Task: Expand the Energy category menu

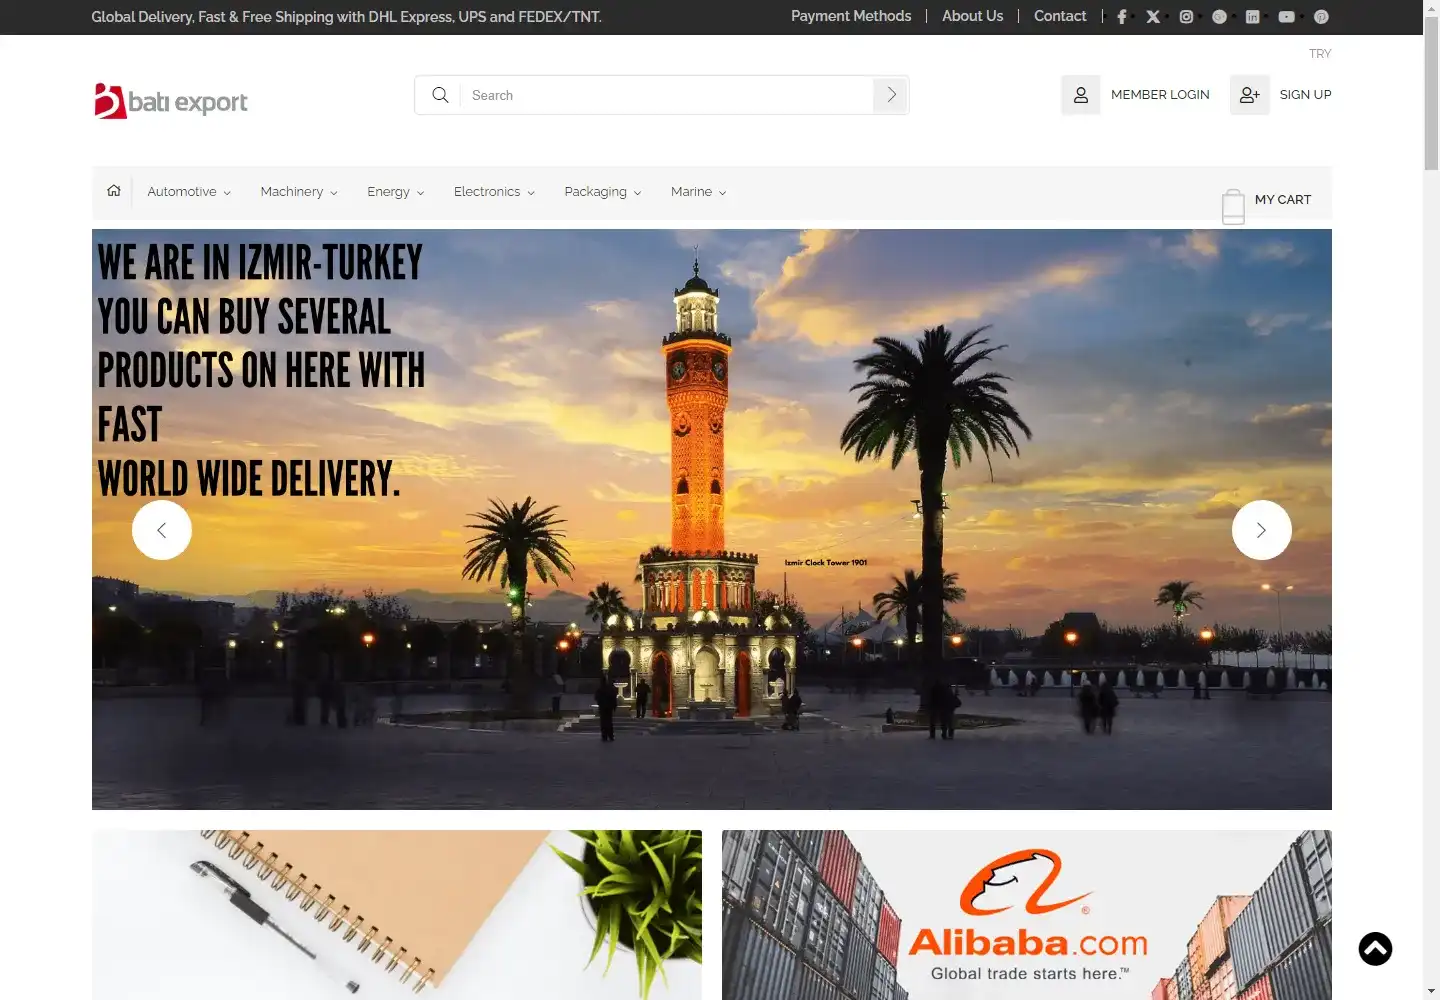Action: [x=396, y=192]
